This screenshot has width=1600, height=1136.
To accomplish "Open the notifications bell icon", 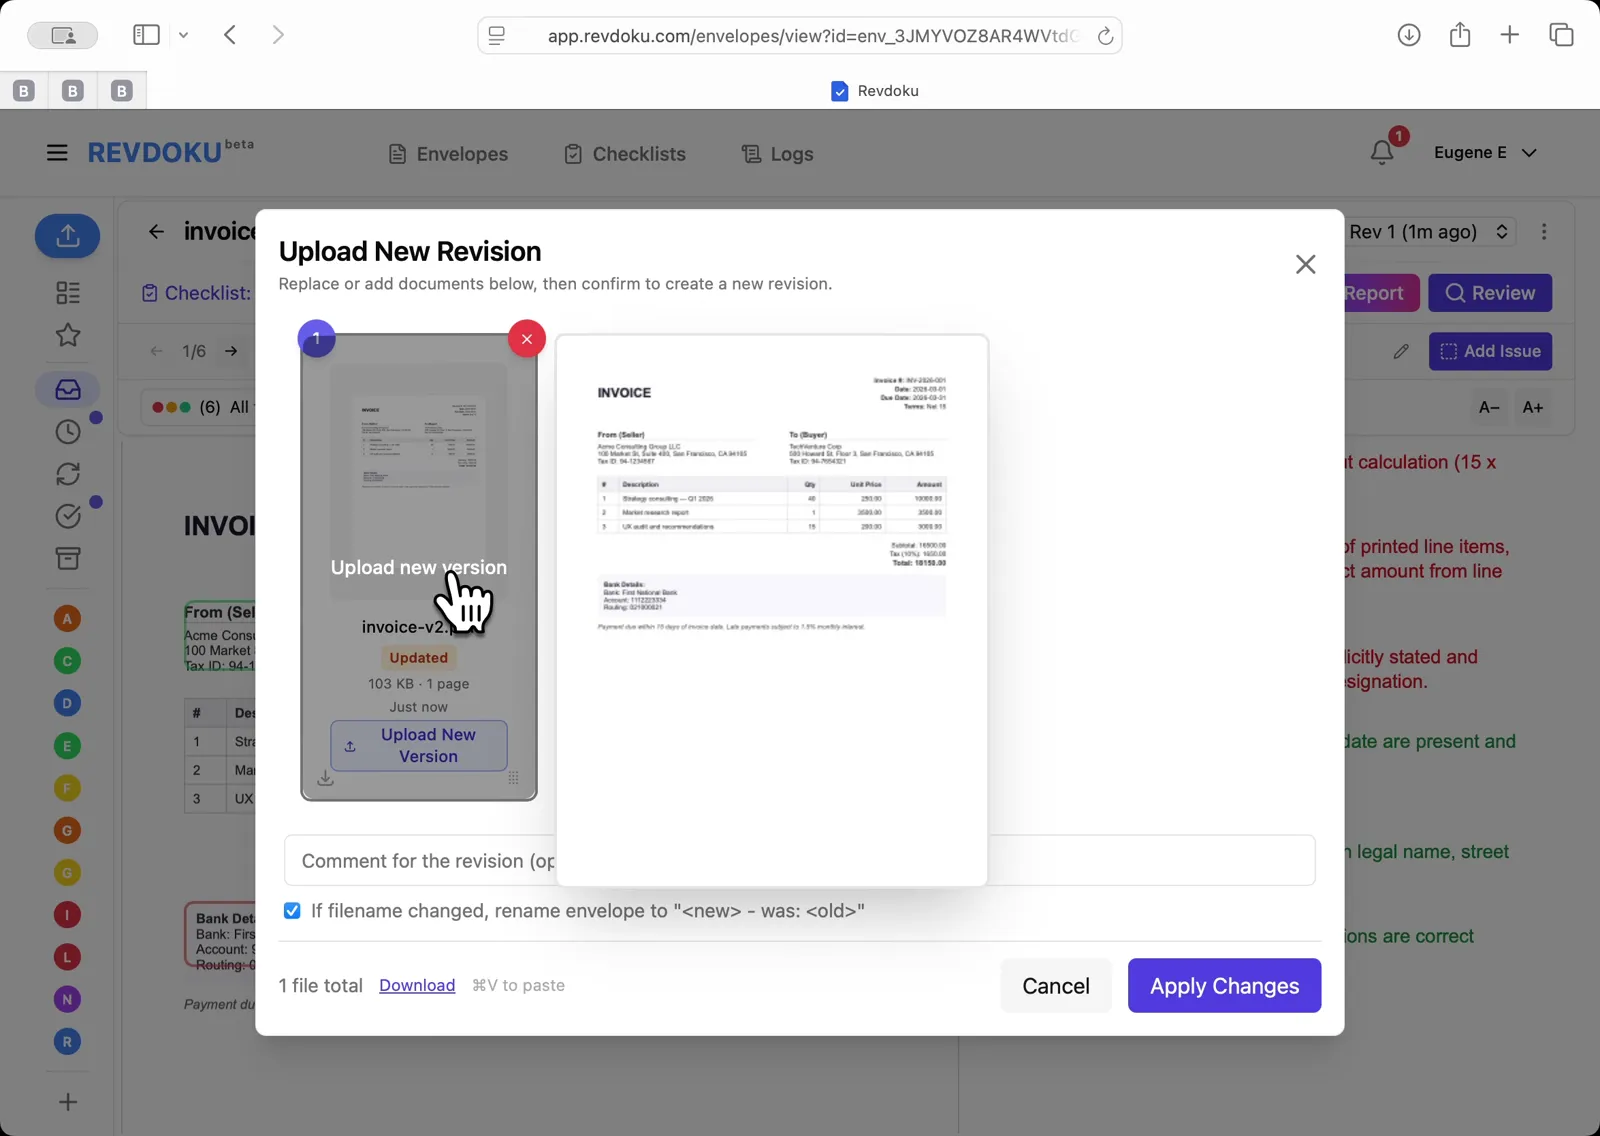I will pyautogui.click(x=1383, y=152).
